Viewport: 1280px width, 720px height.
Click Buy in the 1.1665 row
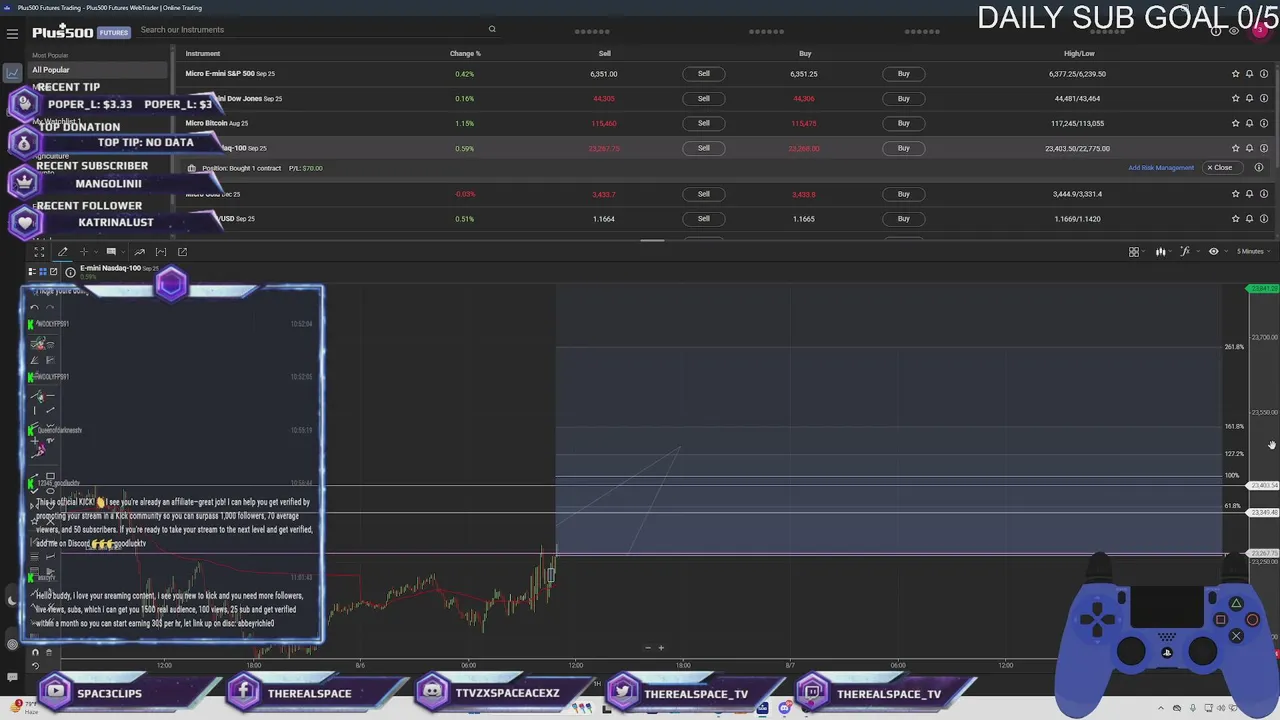click(x=903, y=218)
